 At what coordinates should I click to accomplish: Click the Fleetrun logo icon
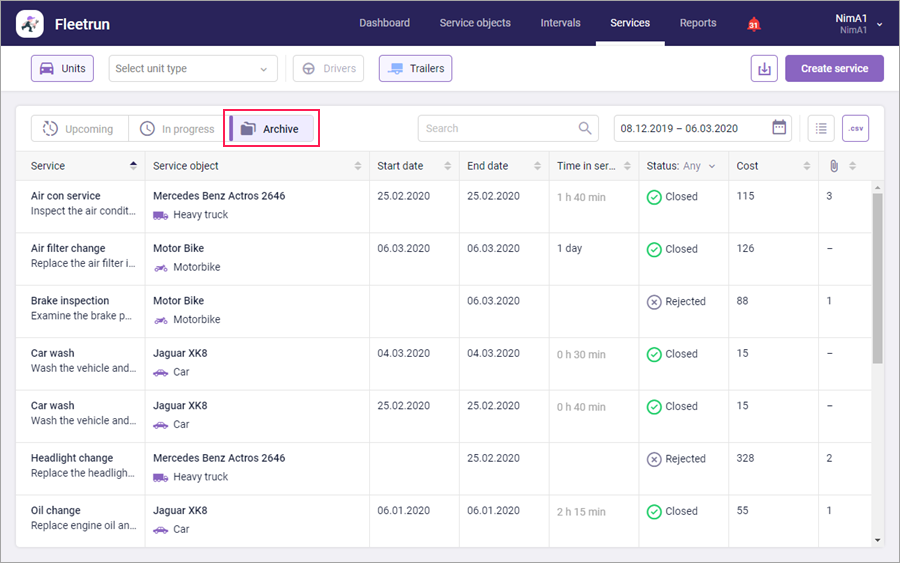tap(30, 23)
